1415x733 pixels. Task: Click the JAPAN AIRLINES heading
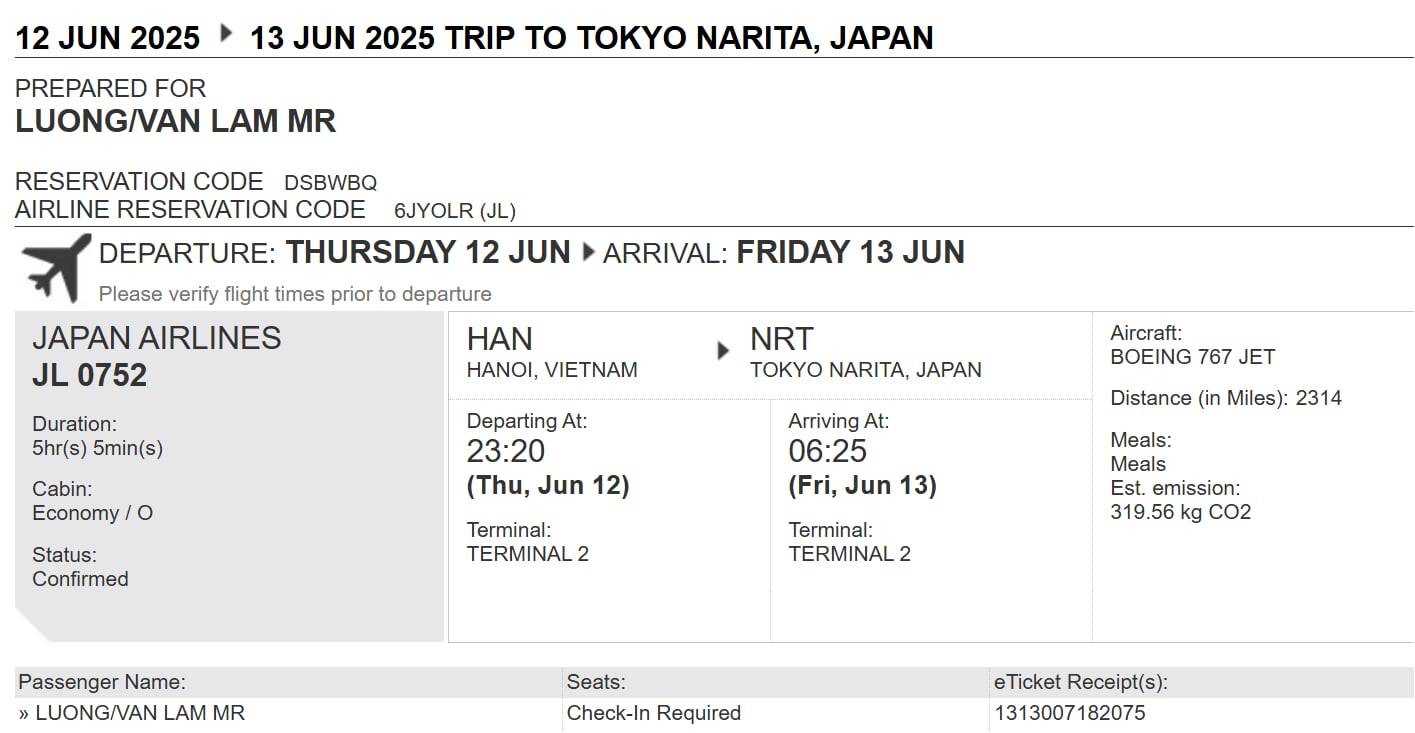coord(156,338)
